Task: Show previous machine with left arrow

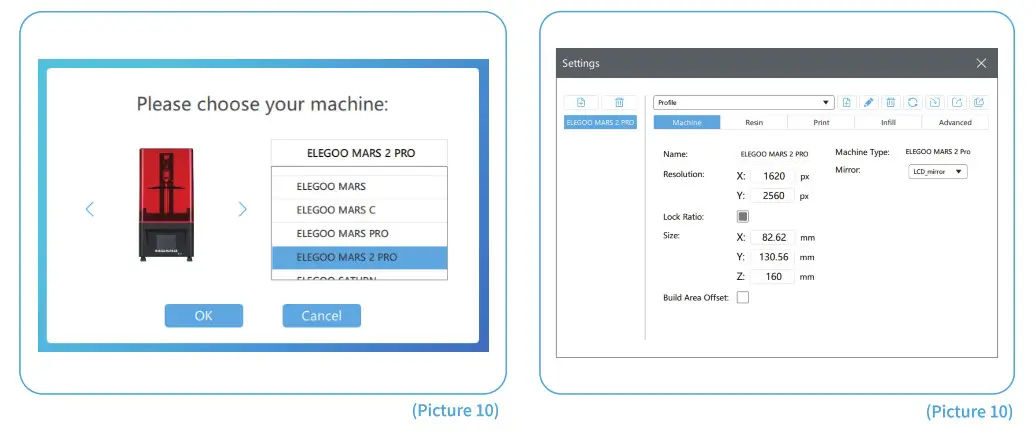Action: pos(90,209)
